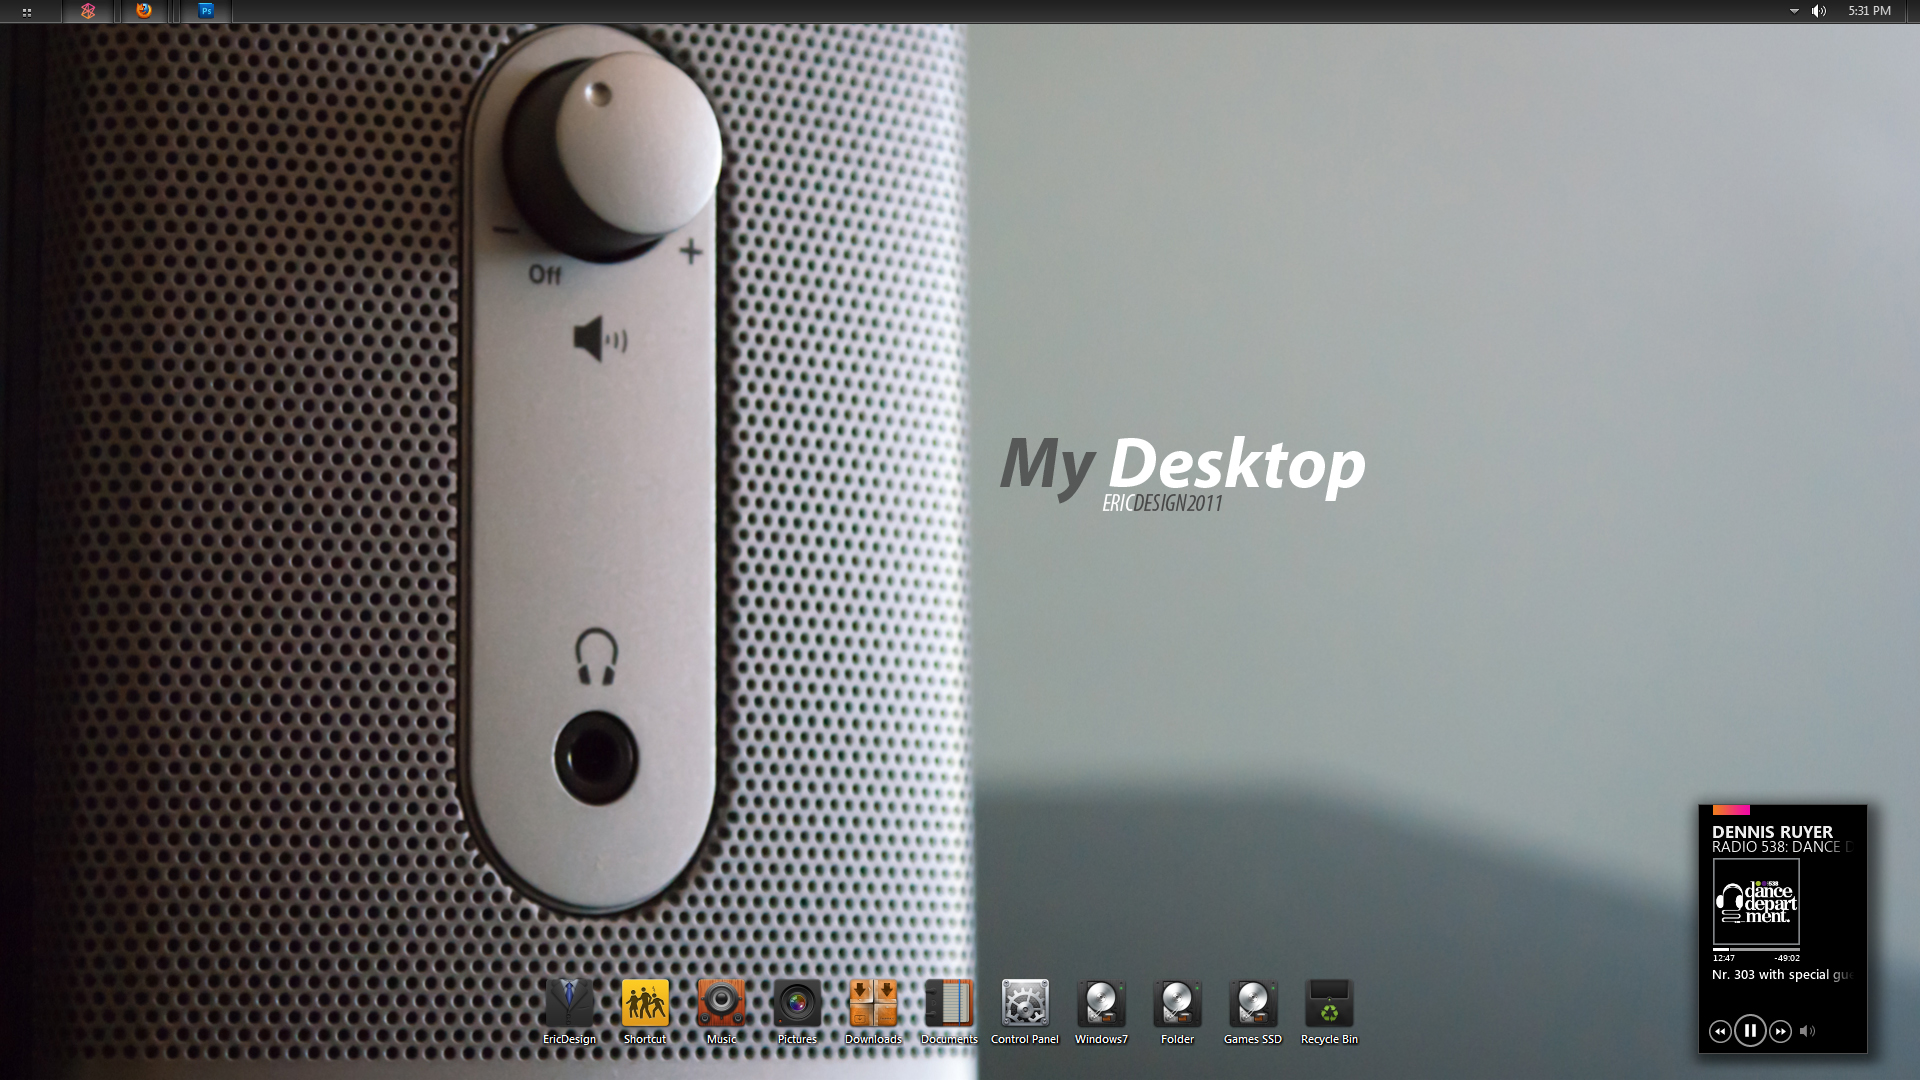This screenshot has height=1080, width=1920.
Task: Open the Games SSD folder
Action: [x=1251, y=1005]
